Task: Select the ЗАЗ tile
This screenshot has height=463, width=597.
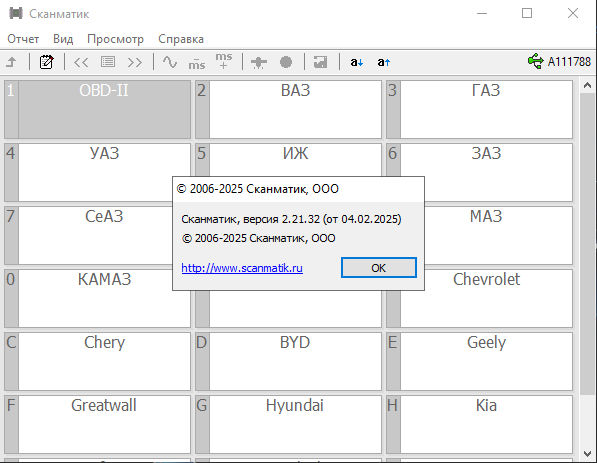Action: pyautogui.click(x=479, y=160)
